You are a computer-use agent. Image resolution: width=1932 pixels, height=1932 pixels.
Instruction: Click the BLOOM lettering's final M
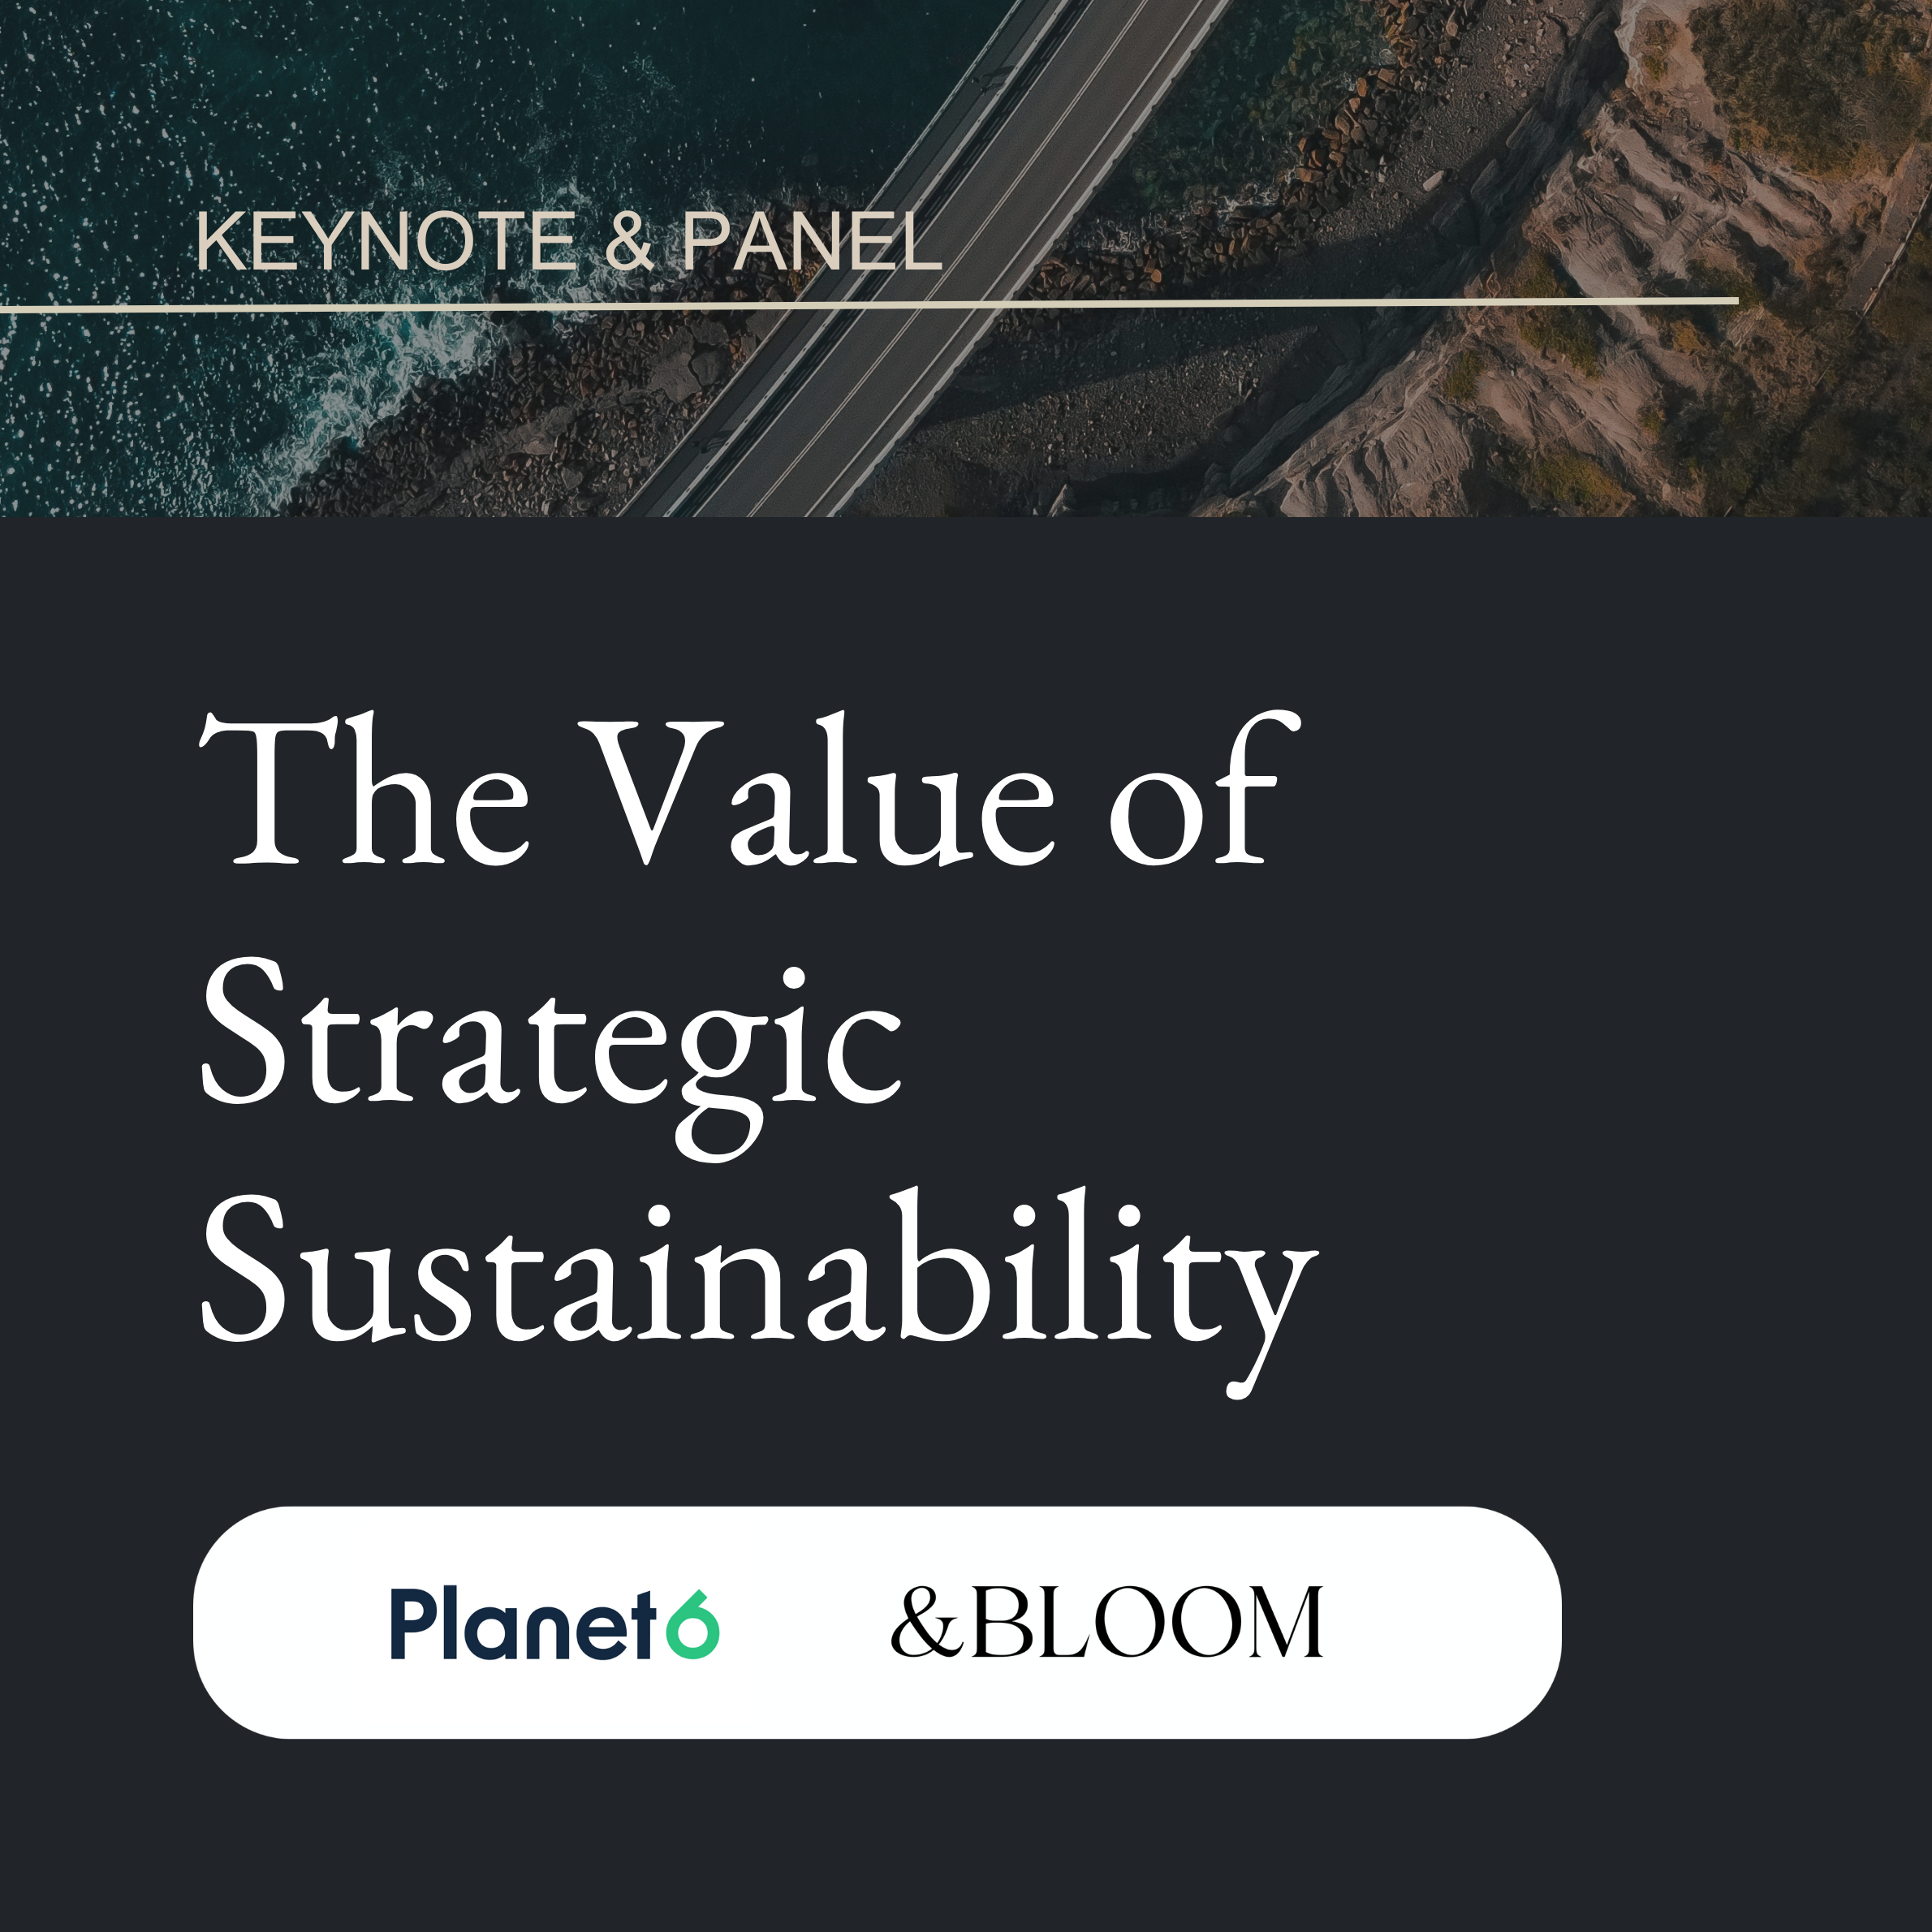click(1286, 1621)
